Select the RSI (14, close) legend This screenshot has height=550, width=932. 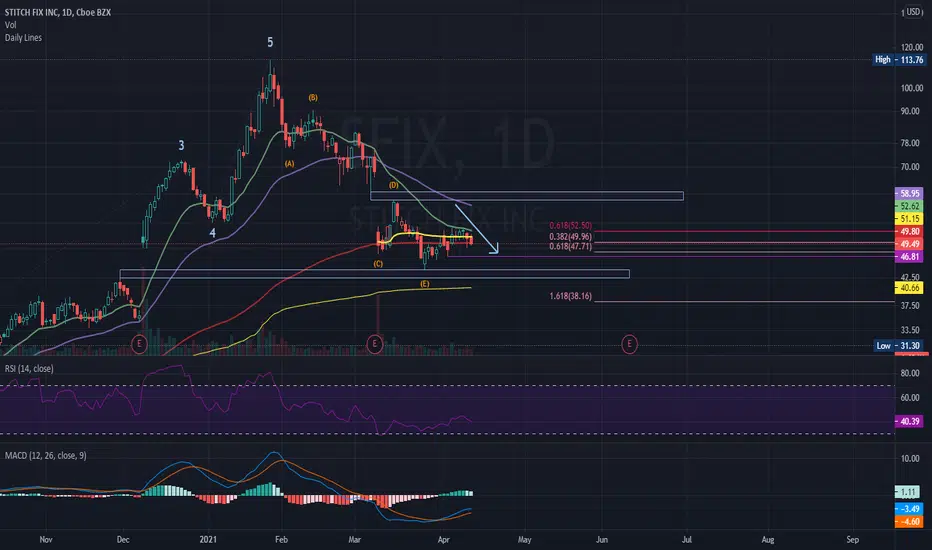[x=29, y=369]
